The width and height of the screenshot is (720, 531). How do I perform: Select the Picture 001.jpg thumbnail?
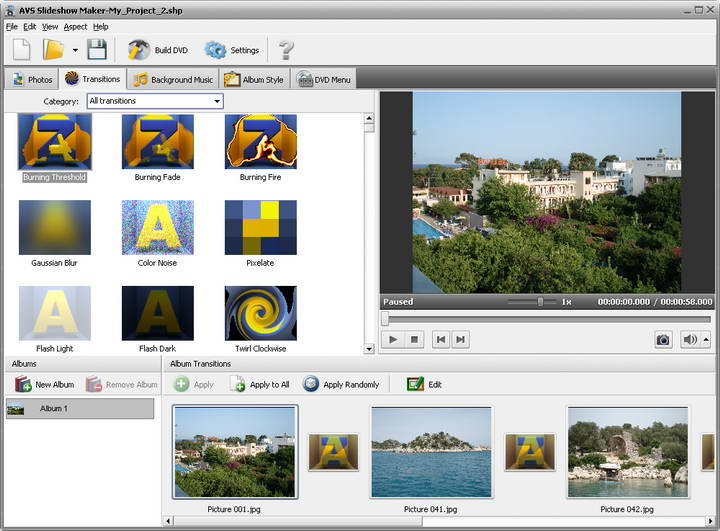[x=235, y=452]
